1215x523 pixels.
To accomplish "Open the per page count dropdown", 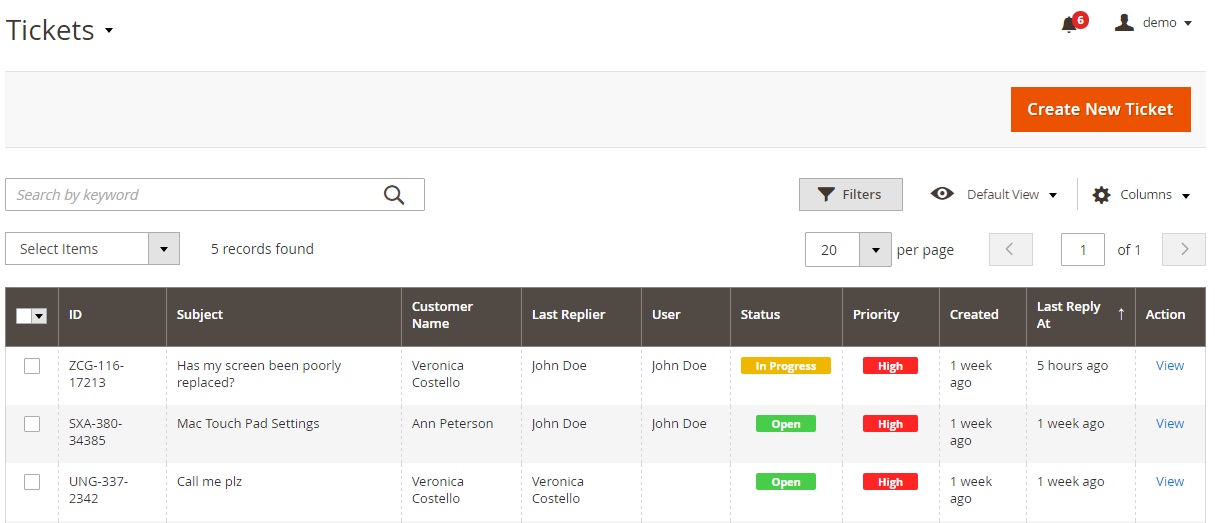I will [876, 250].
